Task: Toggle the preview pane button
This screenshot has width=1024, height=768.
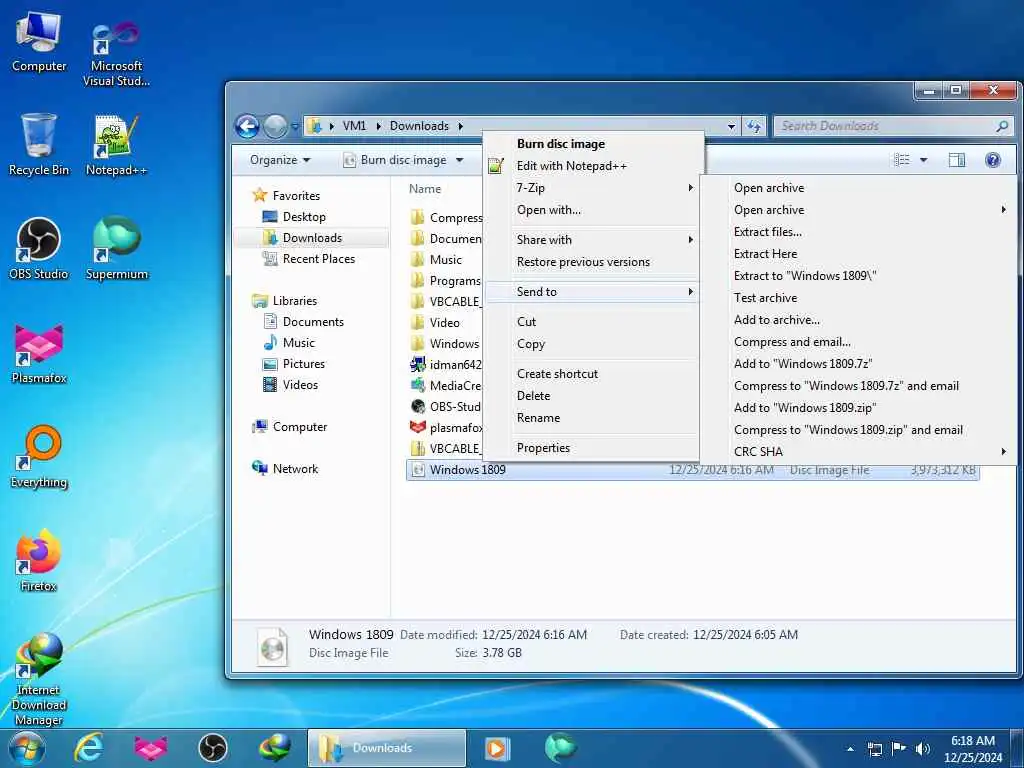Action: [x=957, y=160]
